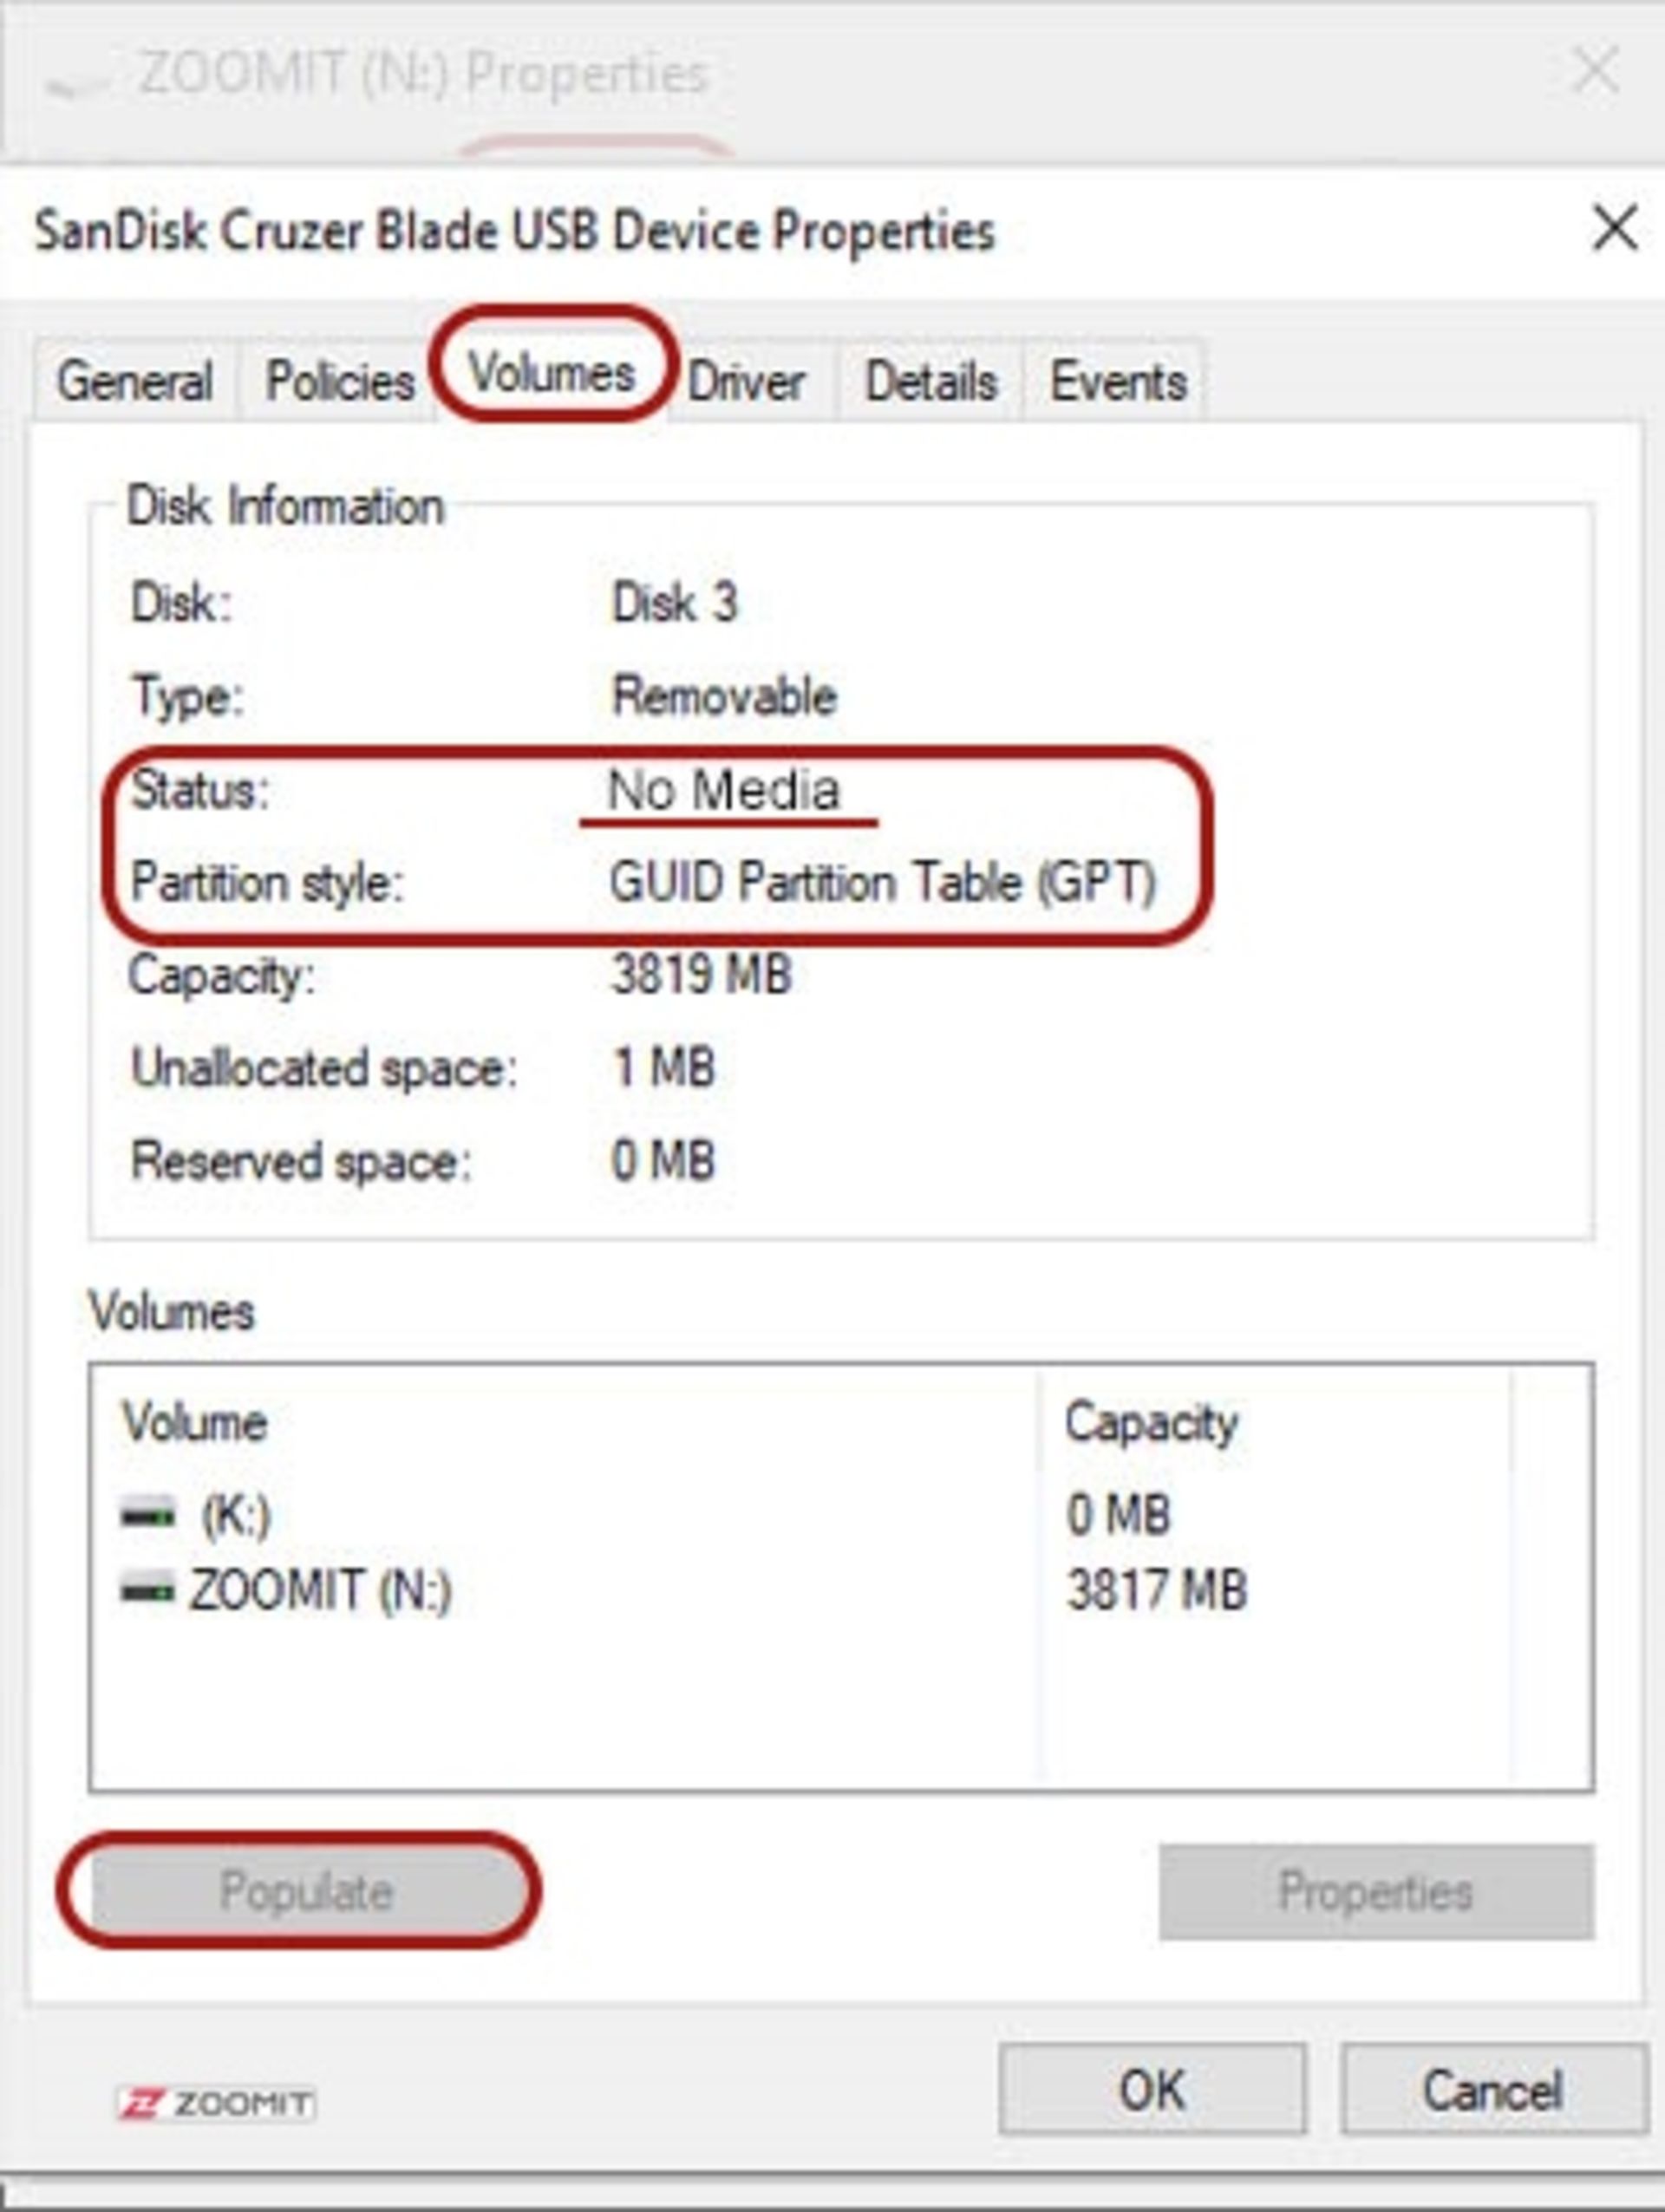Open the Policies tab

tap(339, 382)
